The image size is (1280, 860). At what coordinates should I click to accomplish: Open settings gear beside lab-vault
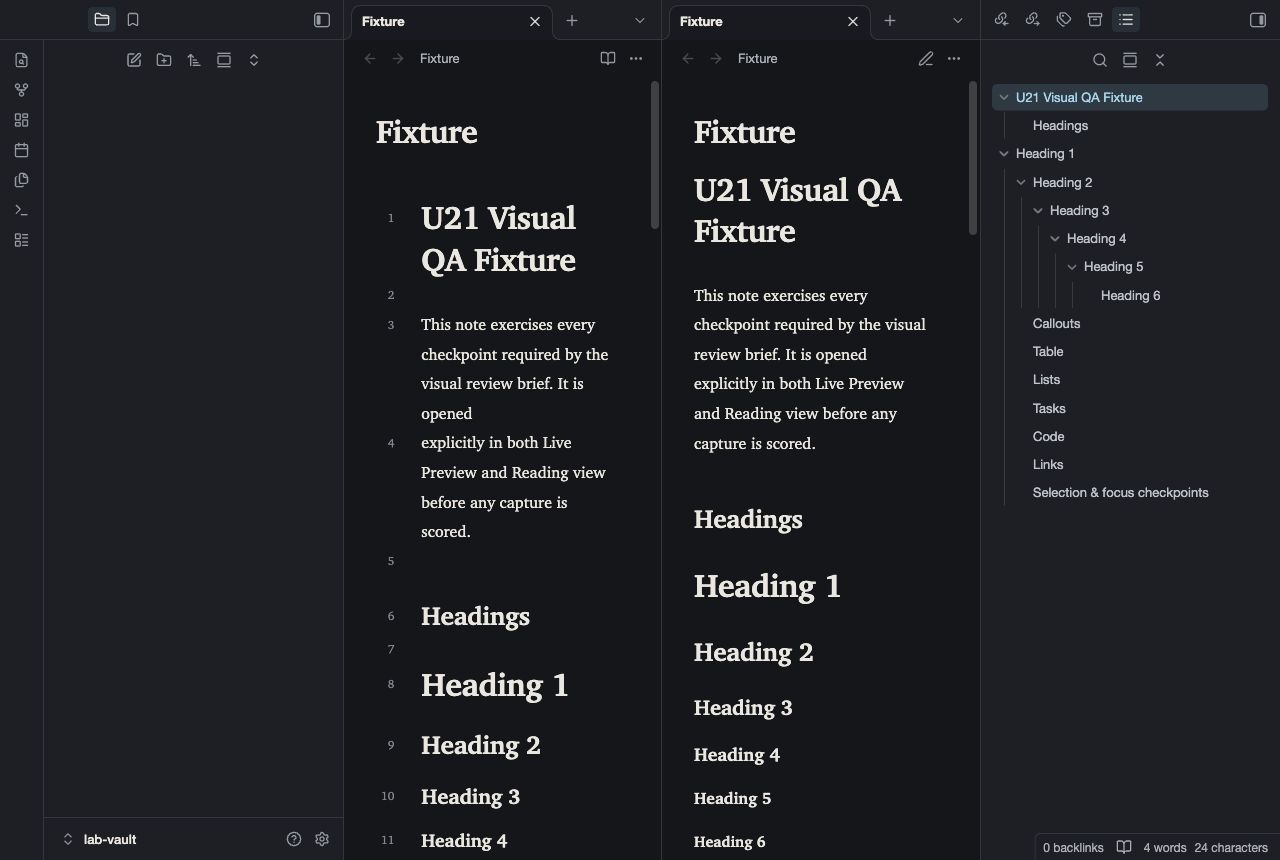[x=322, y=839]
